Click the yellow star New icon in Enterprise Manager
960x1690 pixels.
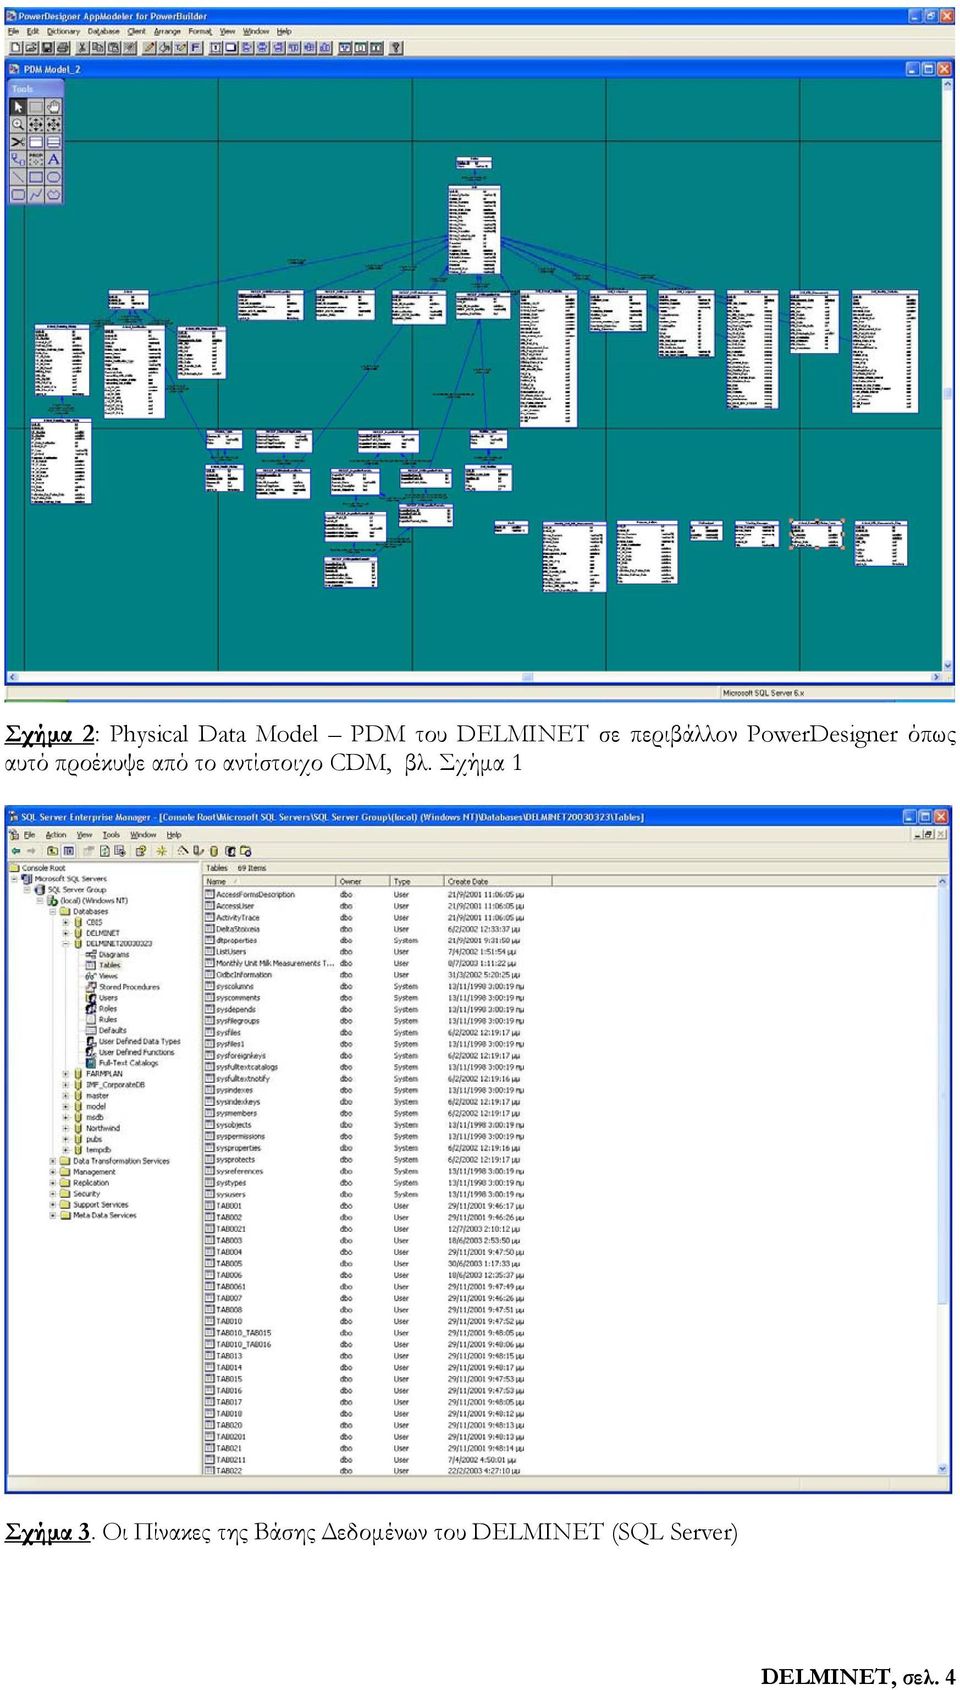pos(161,851)
